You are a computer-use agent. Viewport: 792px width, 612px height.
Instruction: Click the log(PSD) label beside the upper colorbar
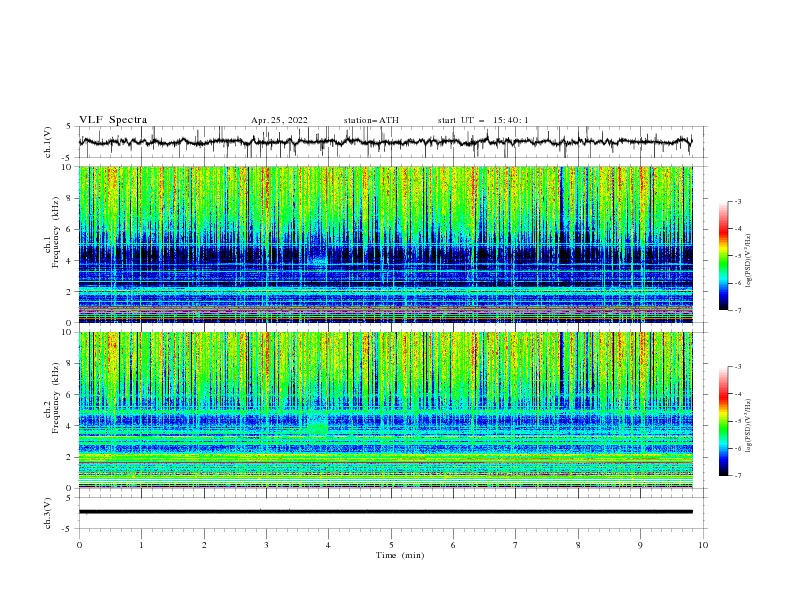tap(749, 261)
